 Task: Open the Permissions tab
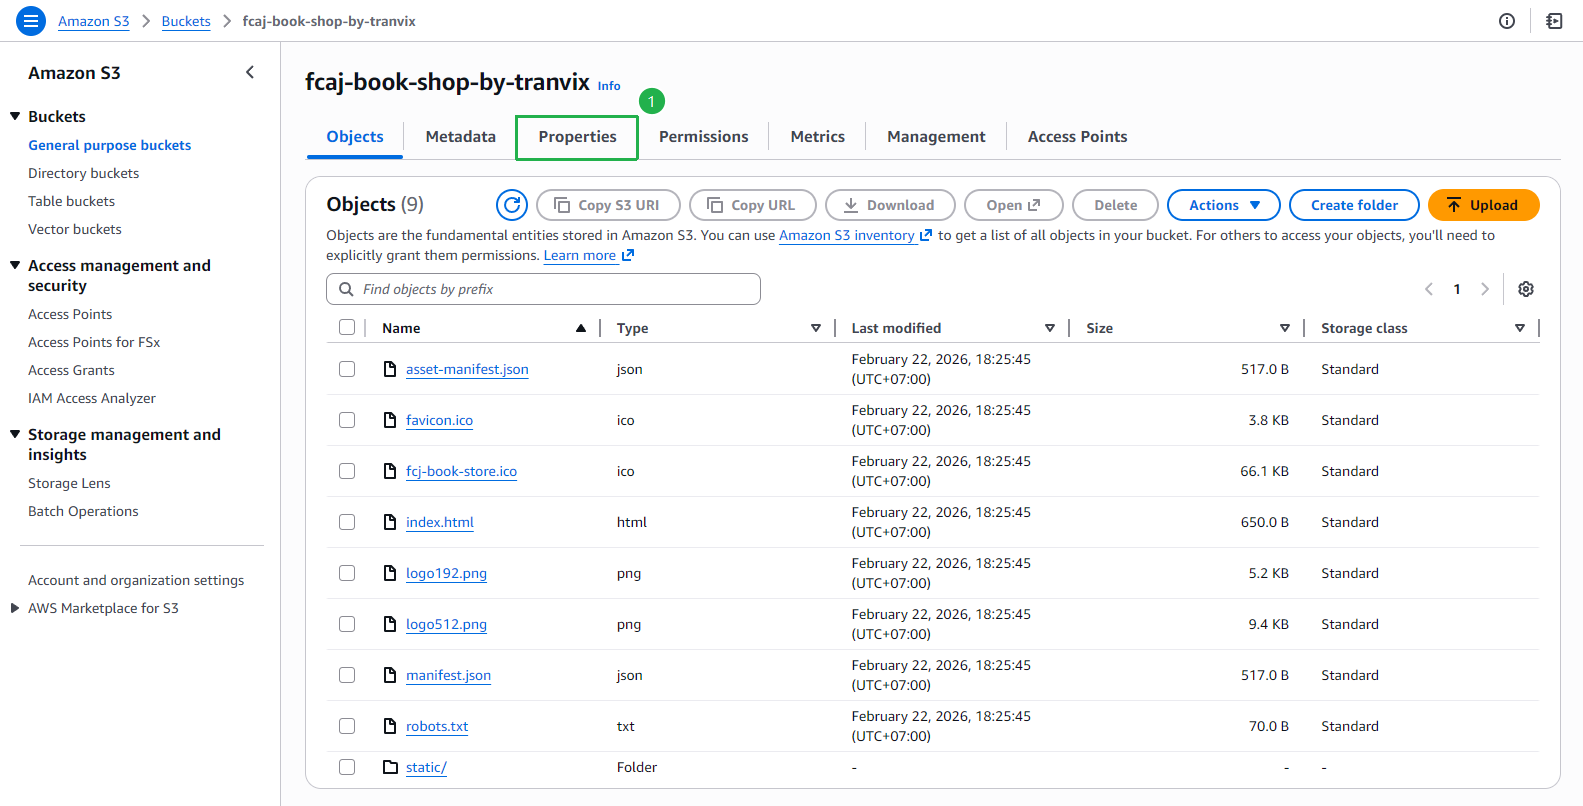[703, 137]
